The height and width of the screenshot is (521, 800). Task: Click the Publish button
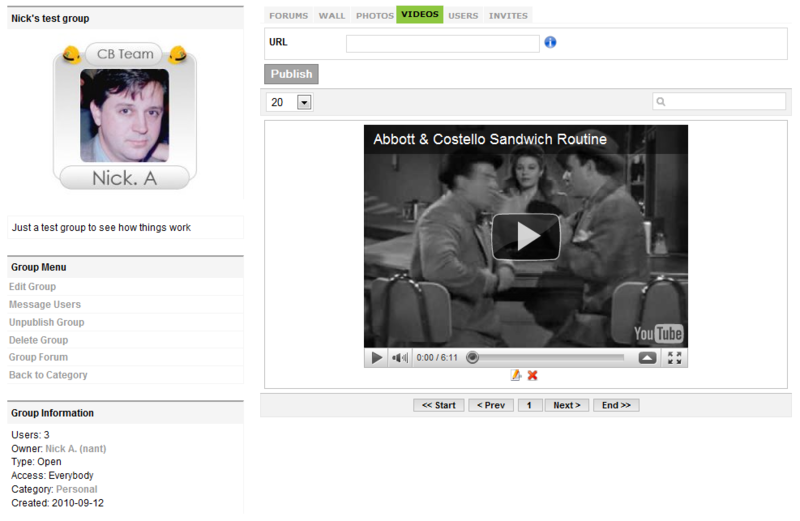291,74
